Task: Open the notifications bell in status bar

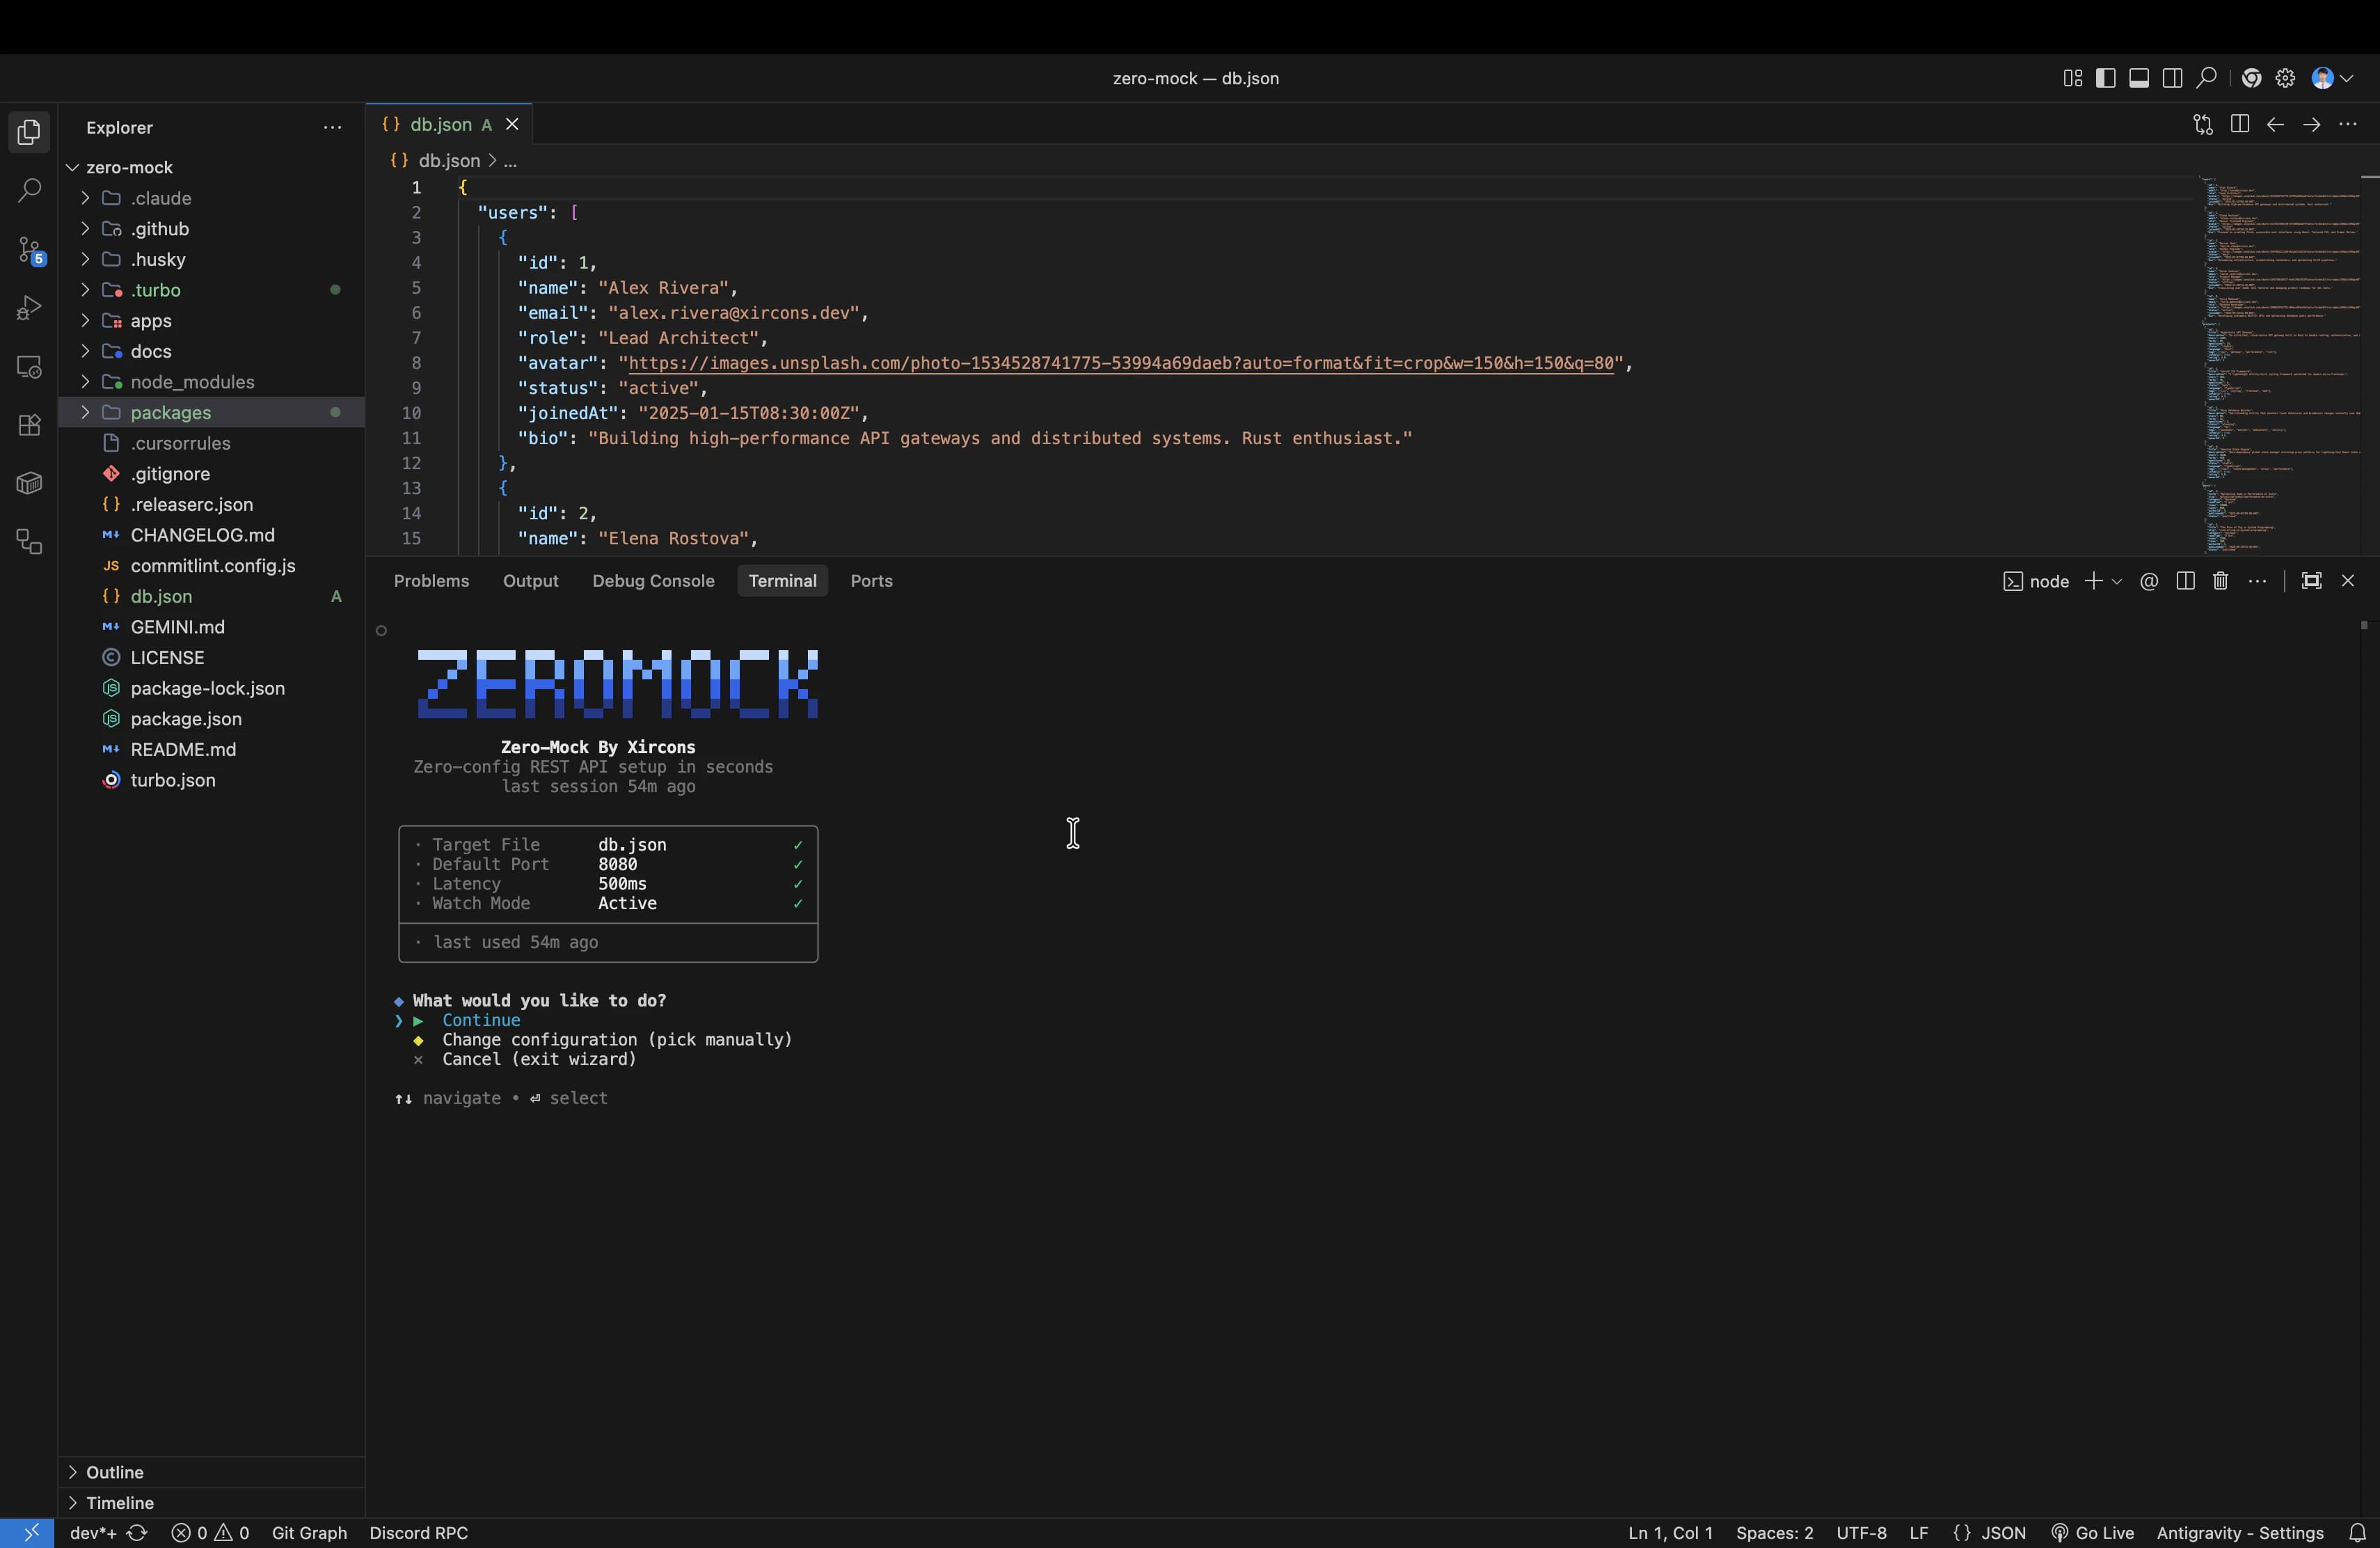Action: [x=2358, y=1533]
